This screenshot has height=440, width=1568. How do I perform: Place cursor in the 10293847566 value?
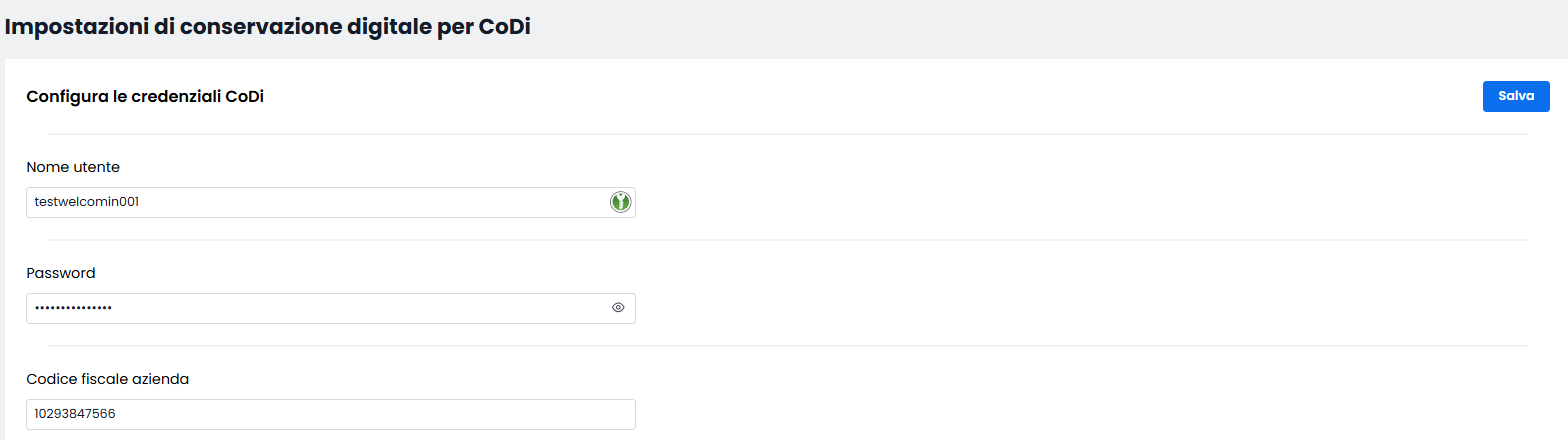click(75, 414)
